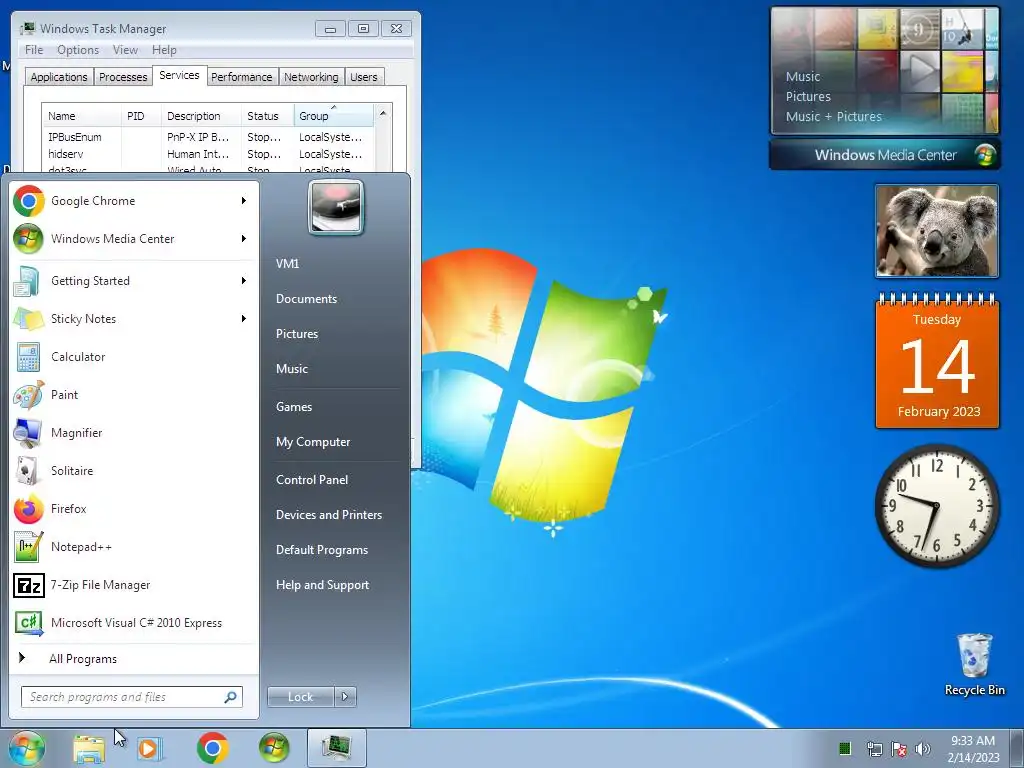This screenshot has height=768, width=1024.
Task: Click the green Task Manager CPU tray icon
Action: pos(844,748)
